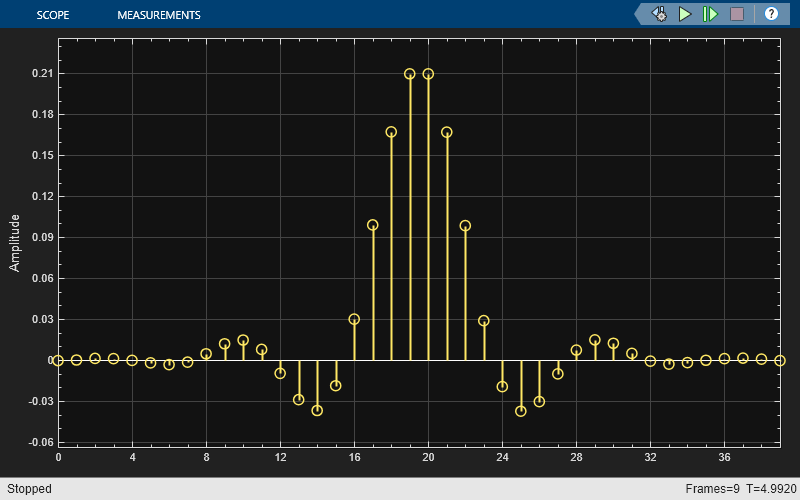The image size is (800, 500).
Task: Click the negative stem marker at sample 25
Action: coord(521,411)
